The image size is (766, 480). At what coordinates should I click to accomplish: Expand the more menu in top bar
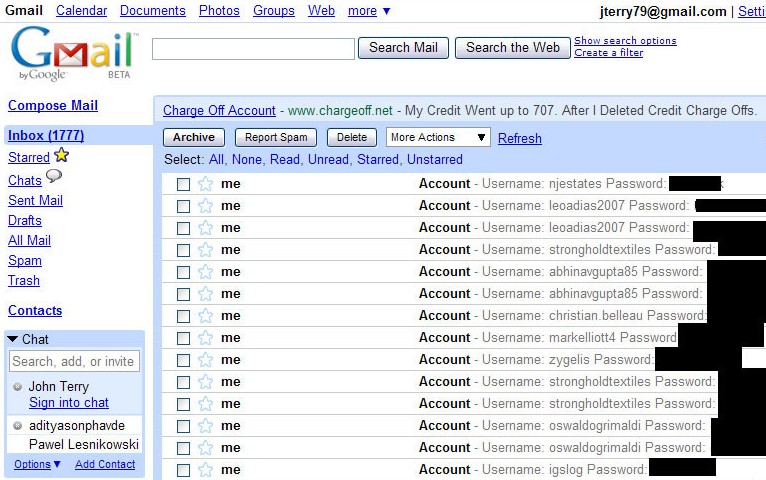pos(369,11)
